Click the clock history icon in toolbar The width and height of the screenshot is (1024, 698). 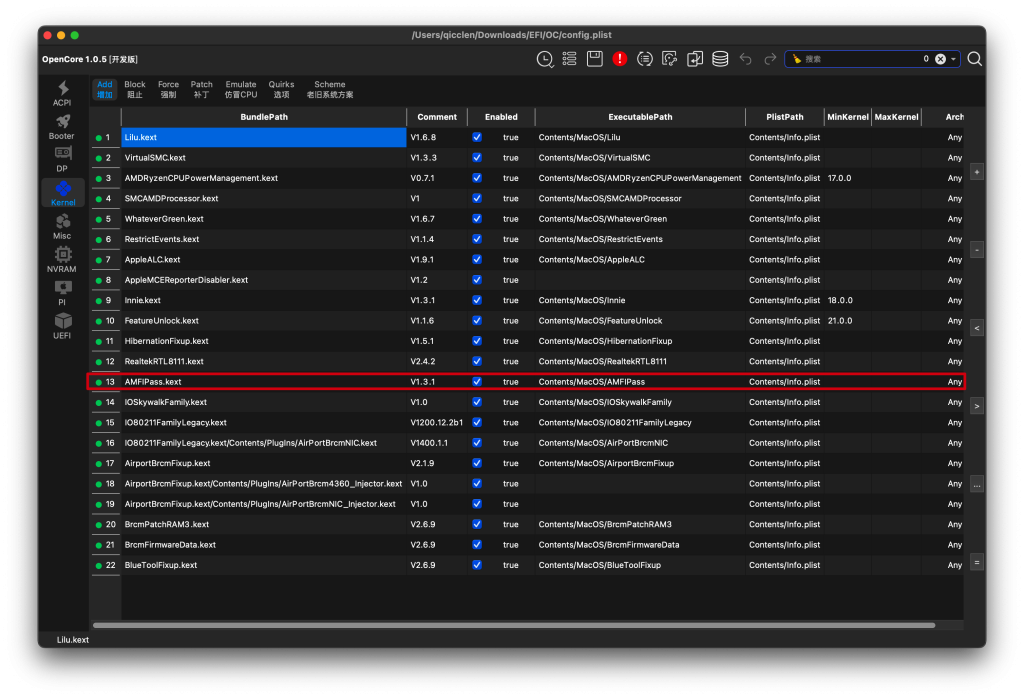tap(545, 59)
